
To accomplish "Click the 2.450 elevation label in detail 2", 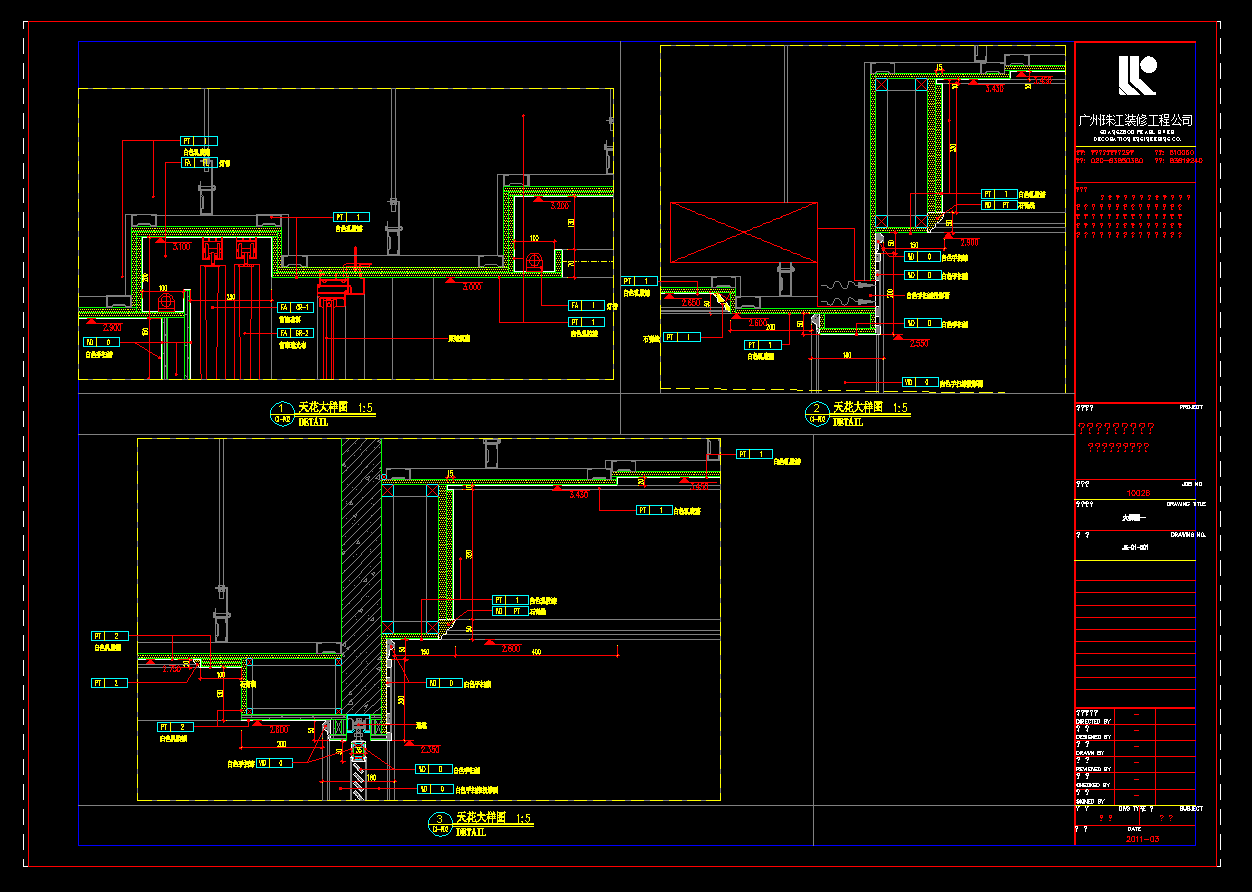I will [919, 343].
